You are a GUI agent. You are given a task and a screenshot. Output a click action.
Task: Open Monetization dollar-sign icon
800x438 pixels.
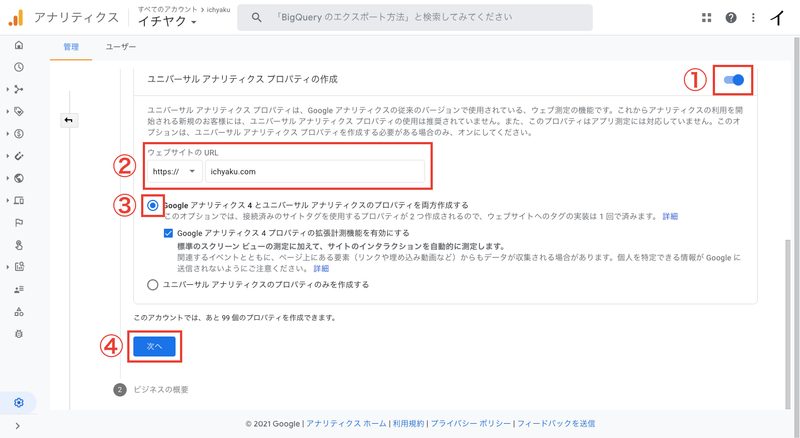point(19,134)
